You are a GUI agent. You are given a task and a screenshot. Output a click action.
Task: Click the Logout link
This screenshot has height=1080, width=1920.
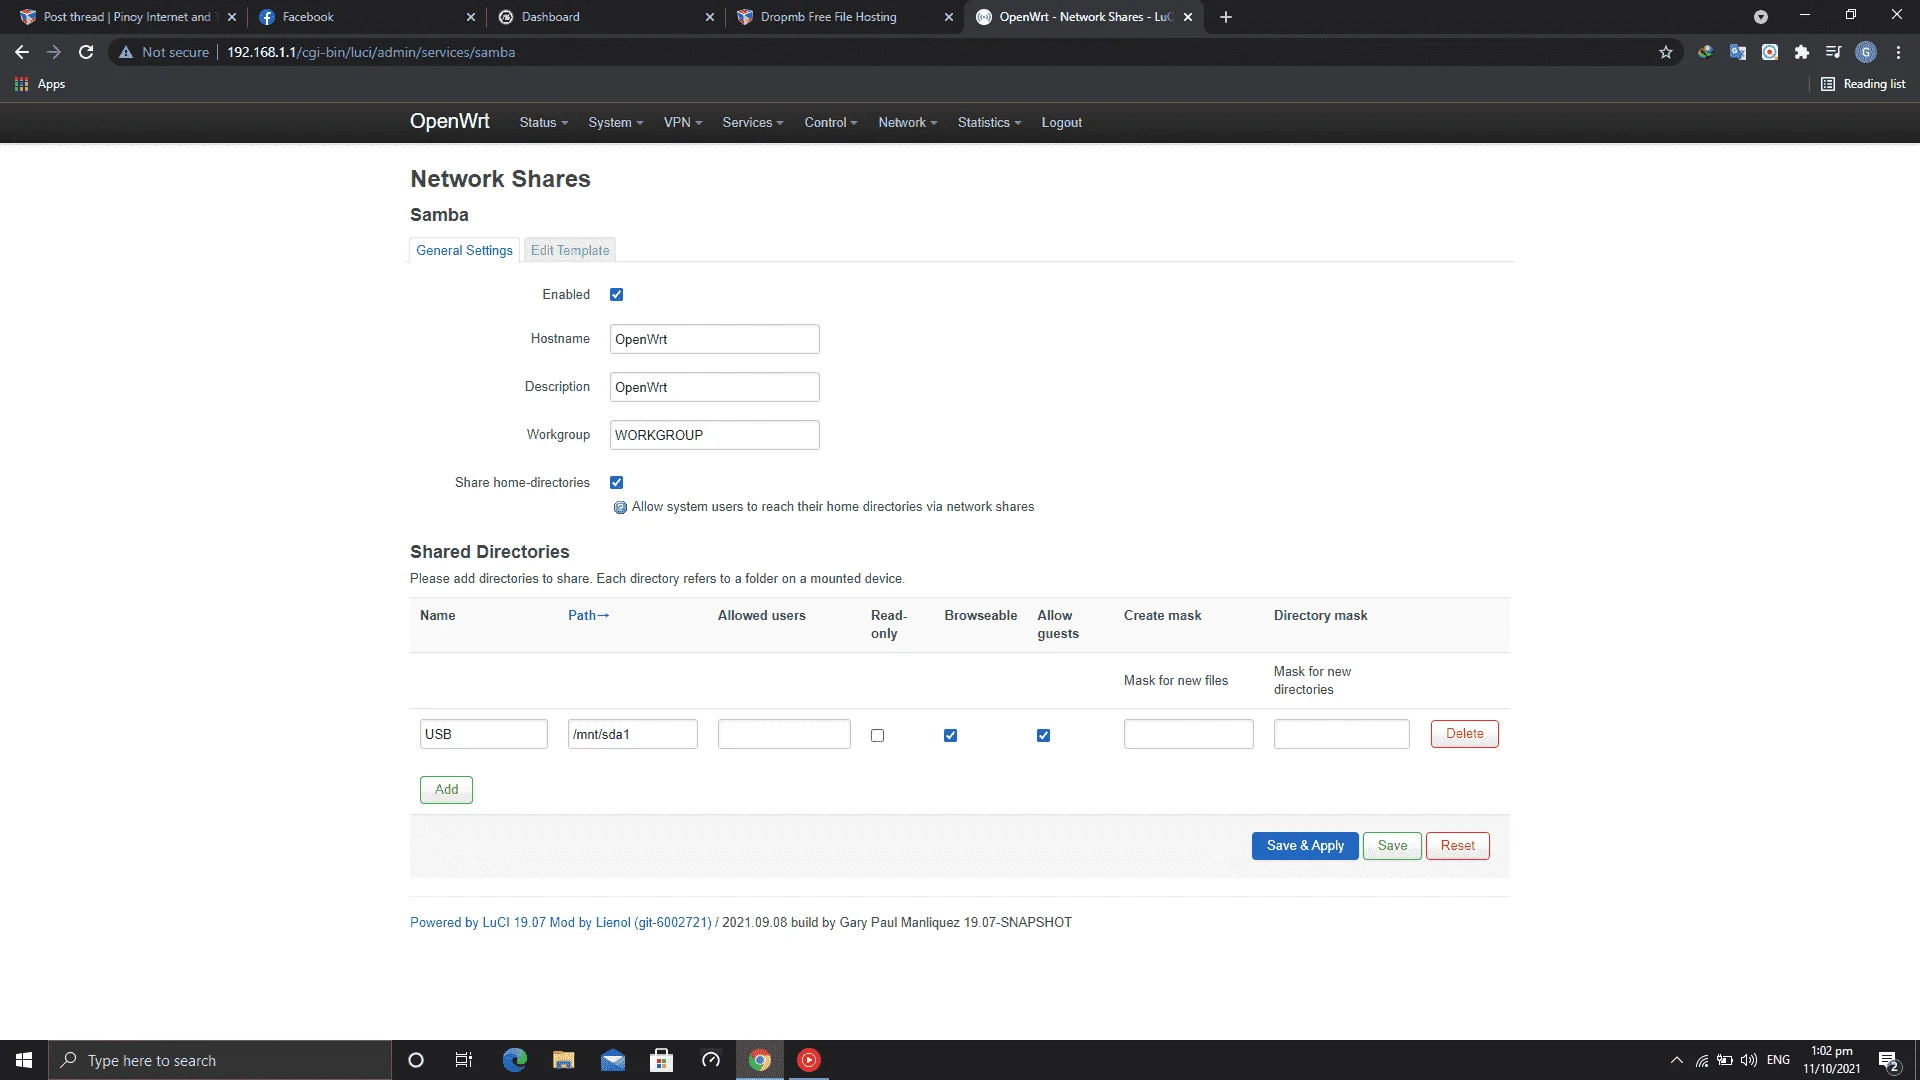click(1062, 123)
